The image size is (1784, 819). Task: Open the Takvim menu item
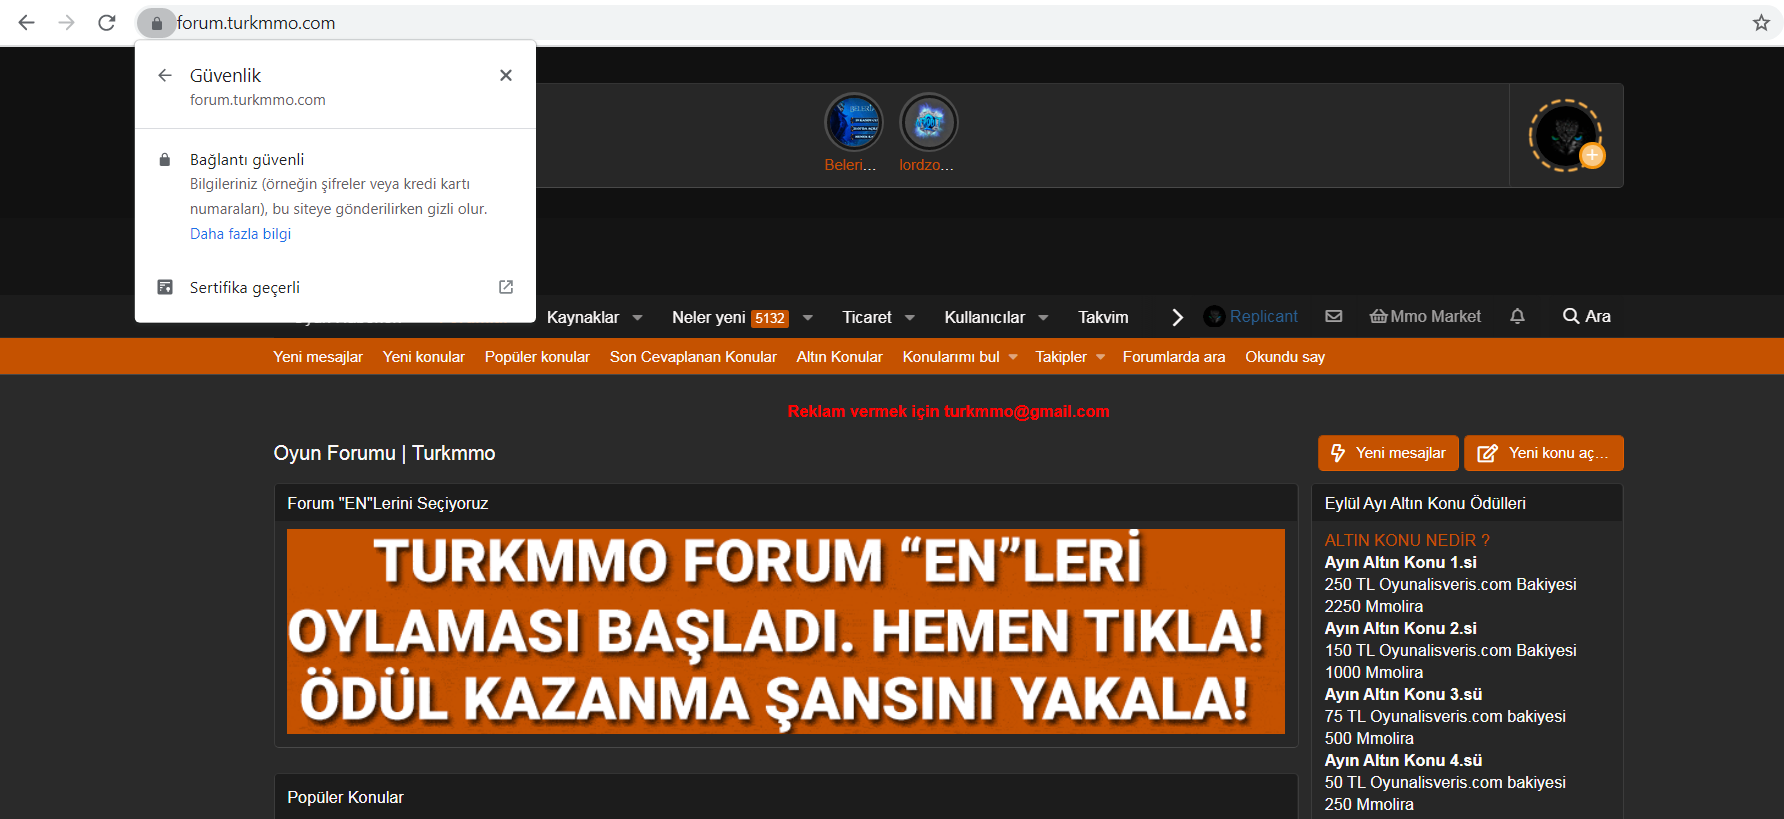pyautogui.click(x=1103, y=317)
